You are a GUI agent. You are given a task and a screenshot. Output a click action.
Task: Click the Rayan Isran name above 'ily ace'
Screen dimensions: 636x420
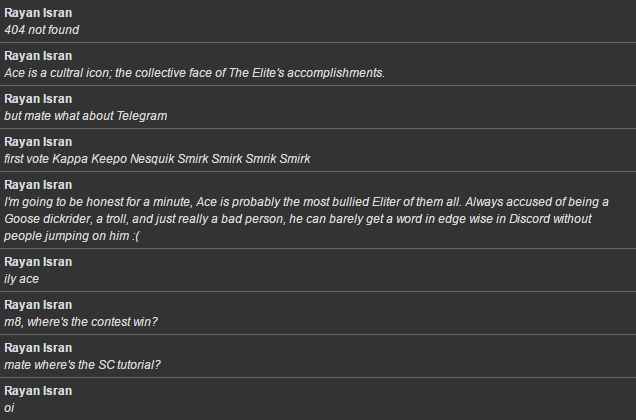(38, 262)
